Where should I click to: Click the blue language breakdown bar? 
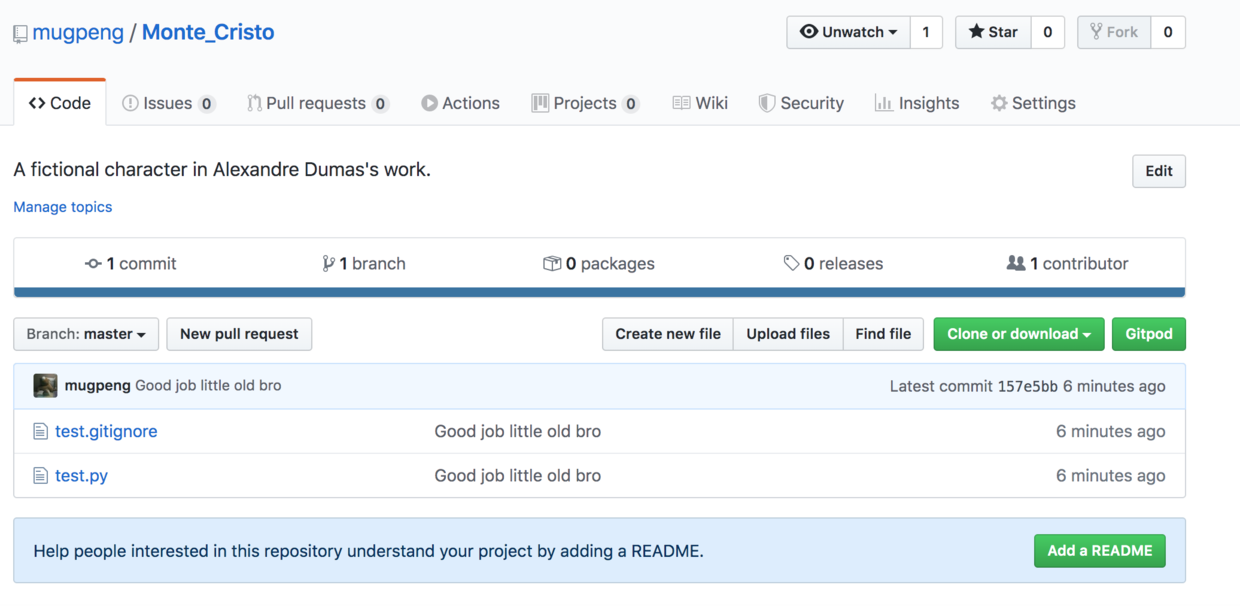click(599, 292)
